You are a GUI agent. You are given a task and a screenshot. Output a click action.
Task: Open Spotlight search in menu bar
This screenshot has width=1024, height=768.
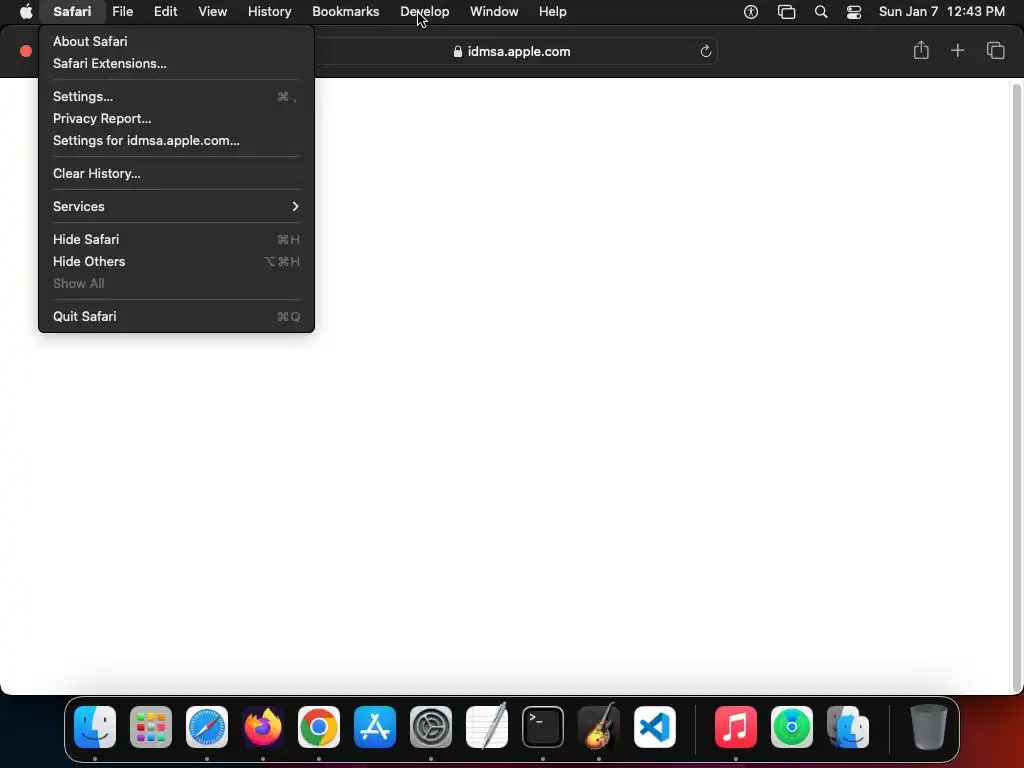(821, 12)
